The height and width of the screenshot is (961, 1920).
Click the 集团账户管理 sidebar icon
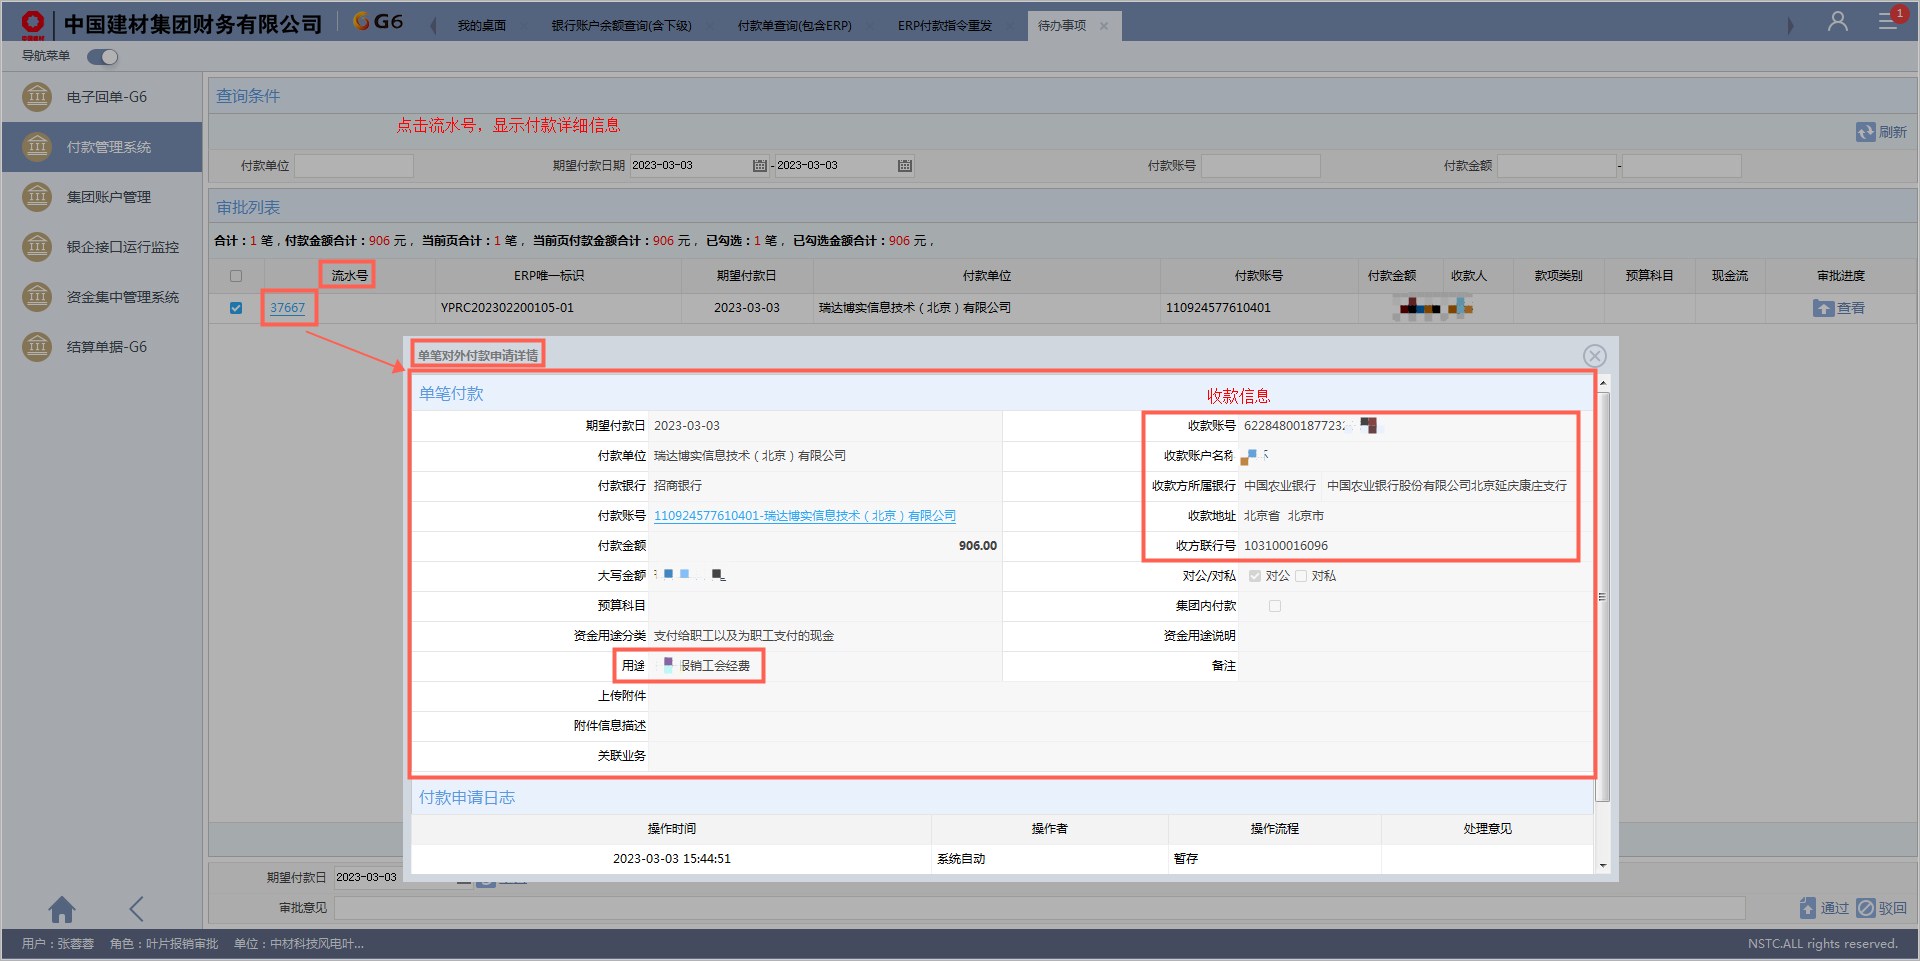(x=37, y=197)
